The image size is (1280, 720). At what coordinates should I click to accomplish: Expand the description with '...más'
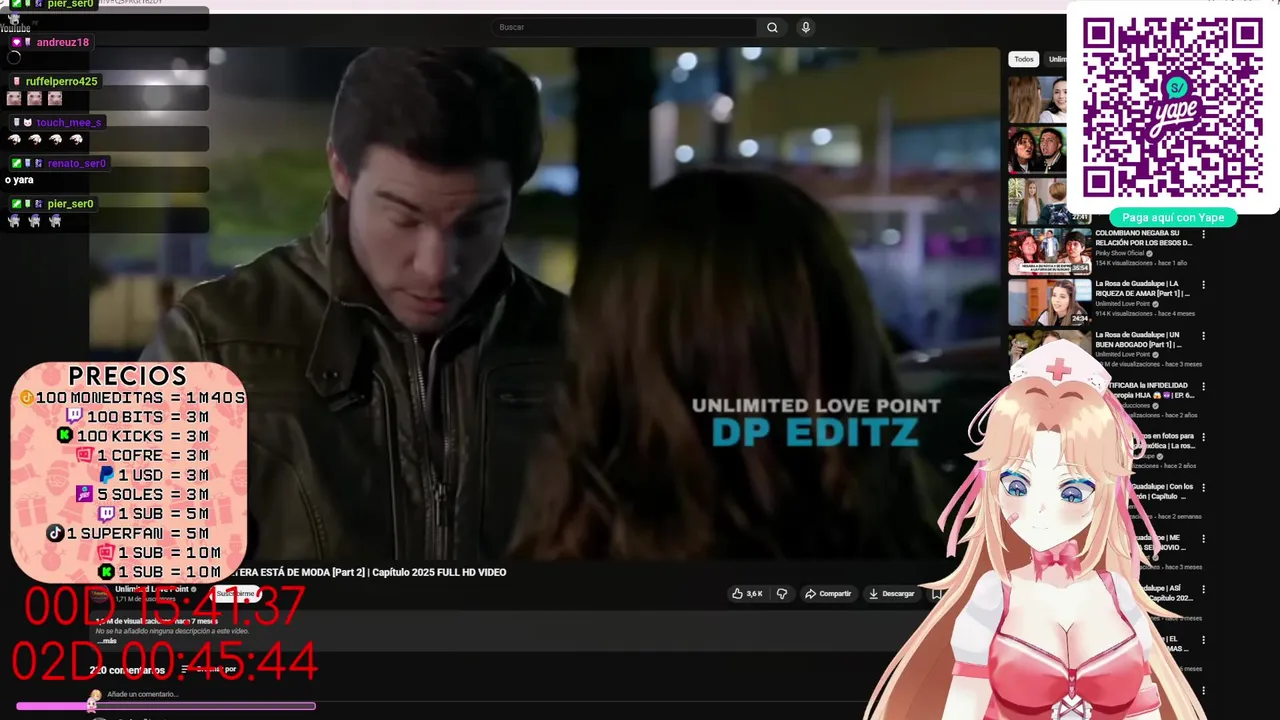[107, 640]
